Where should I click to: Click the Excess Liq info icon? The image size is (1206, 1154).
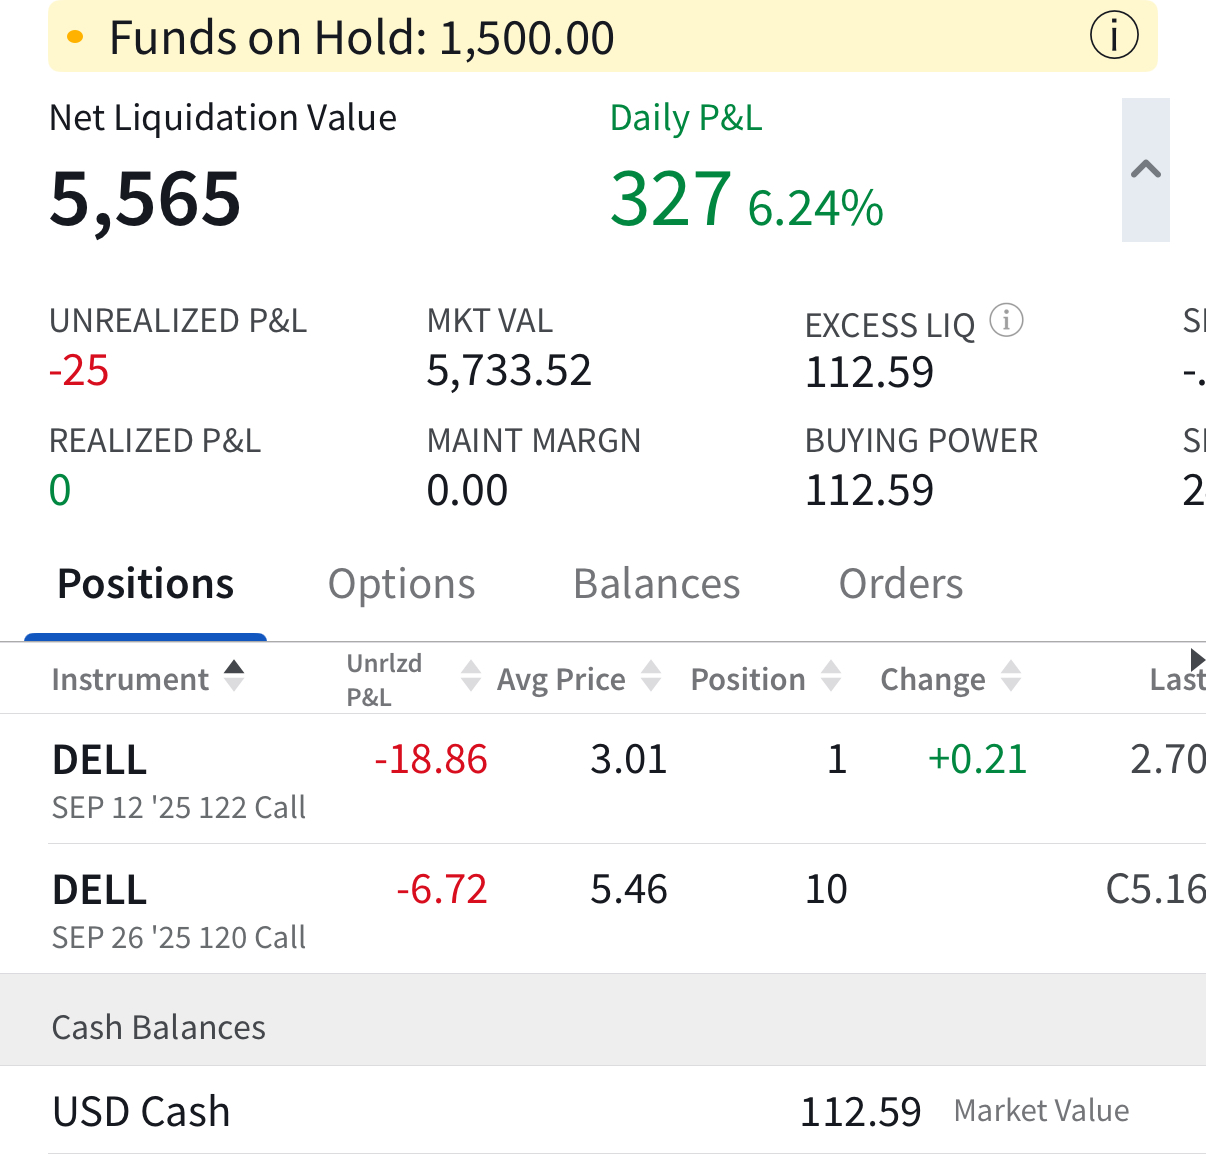tap(1006, 321)
